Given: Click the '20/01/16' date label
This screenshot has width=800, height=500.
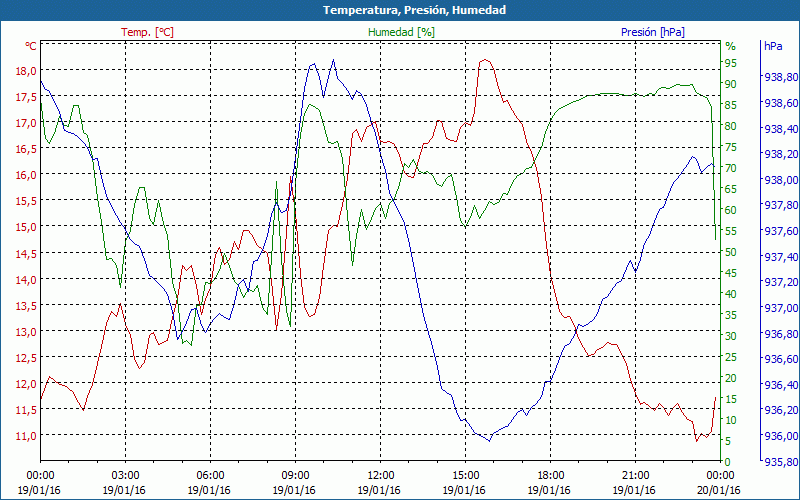Looking at the screenshot, I should 719,491.
